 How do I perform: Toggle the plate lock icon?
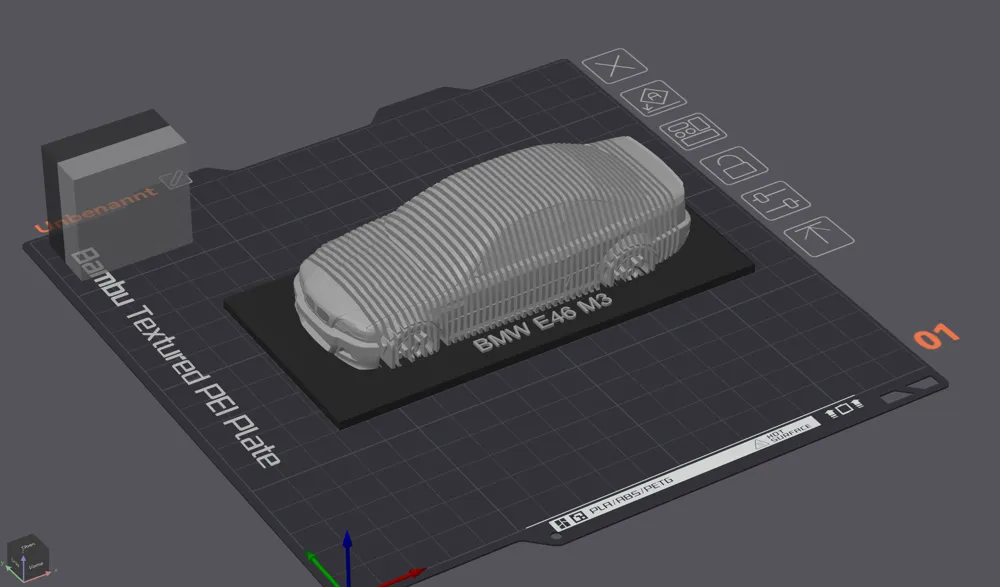pyautogui.click(x=733, y=166)
